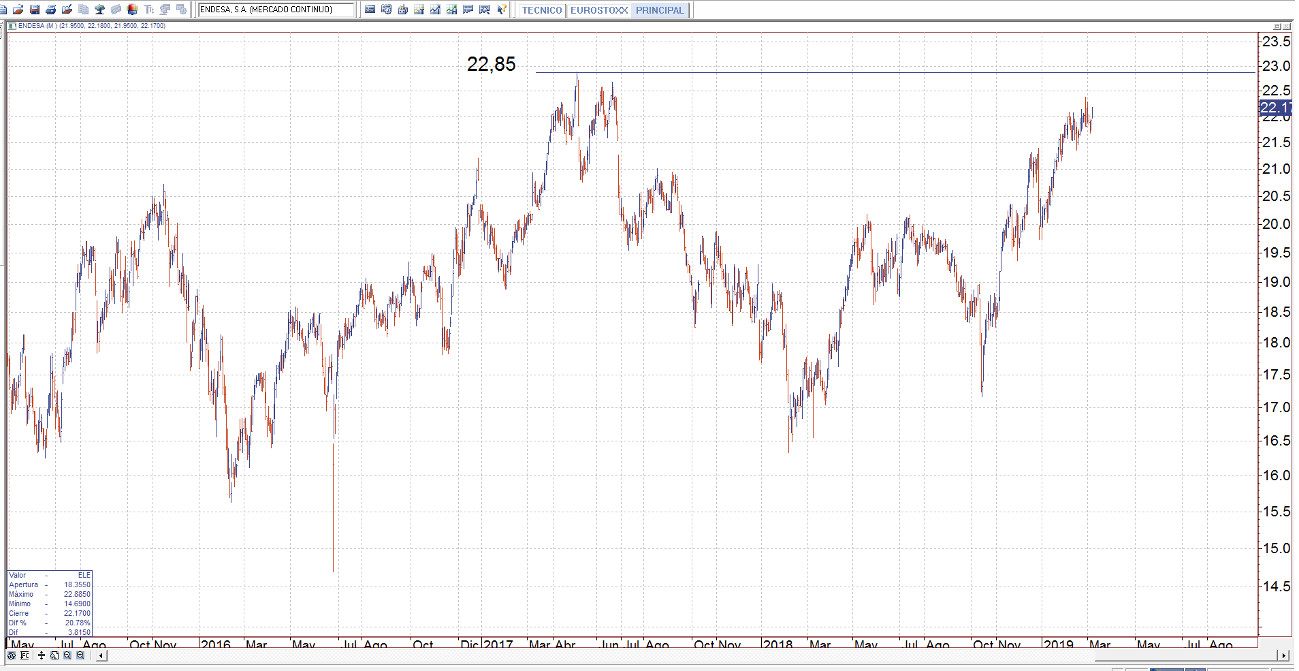Click the open folder icon in toolbar
1299x671 pixels.
click(x=18, y=9)
